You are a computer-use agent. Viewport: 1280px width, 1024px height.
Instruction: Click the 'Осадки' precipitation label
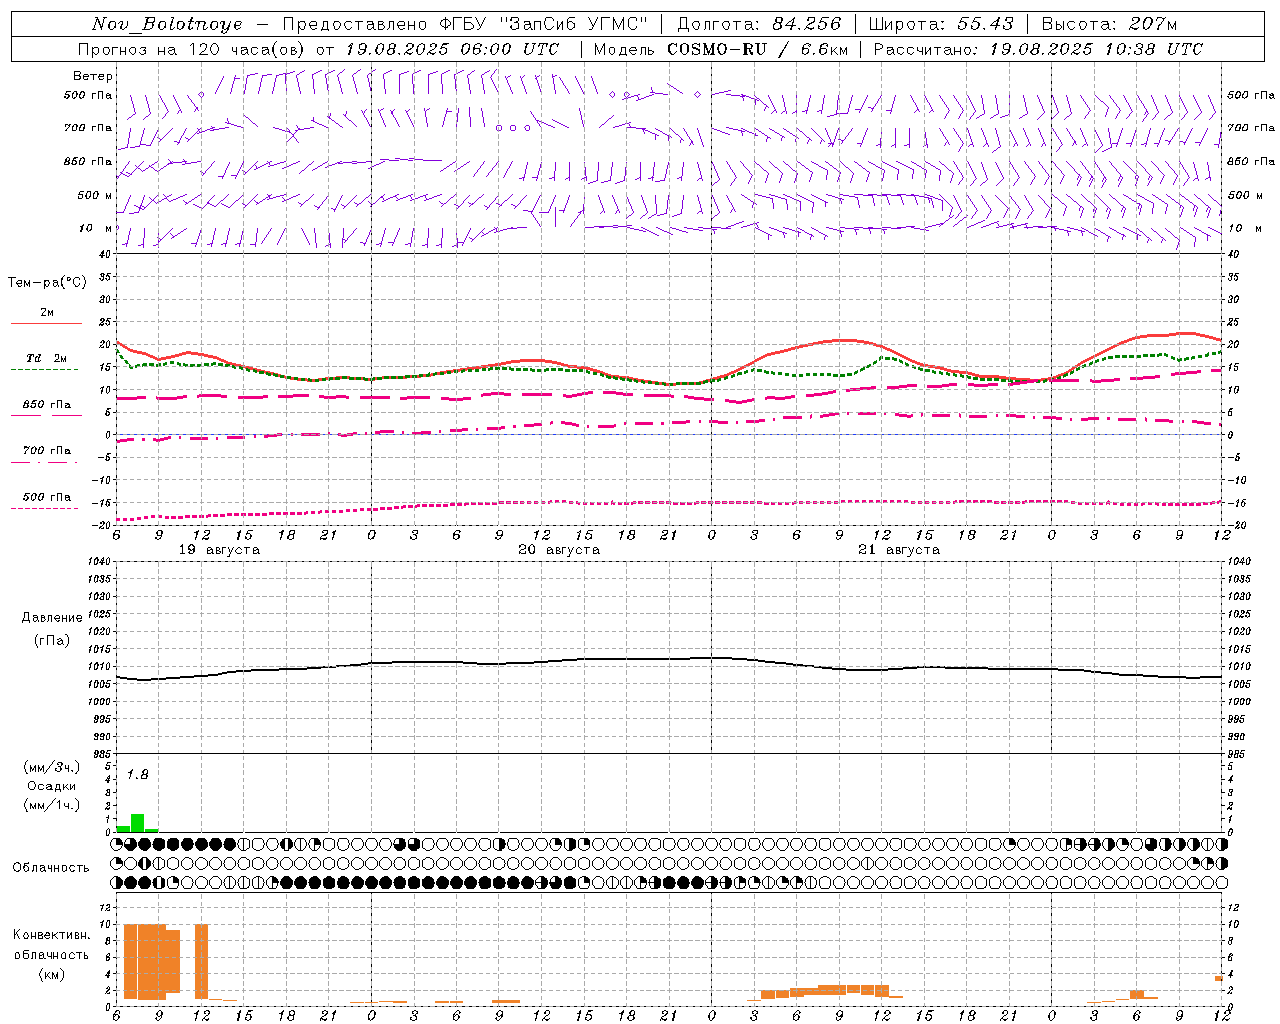pyautogui.click(x=51, y=786)
